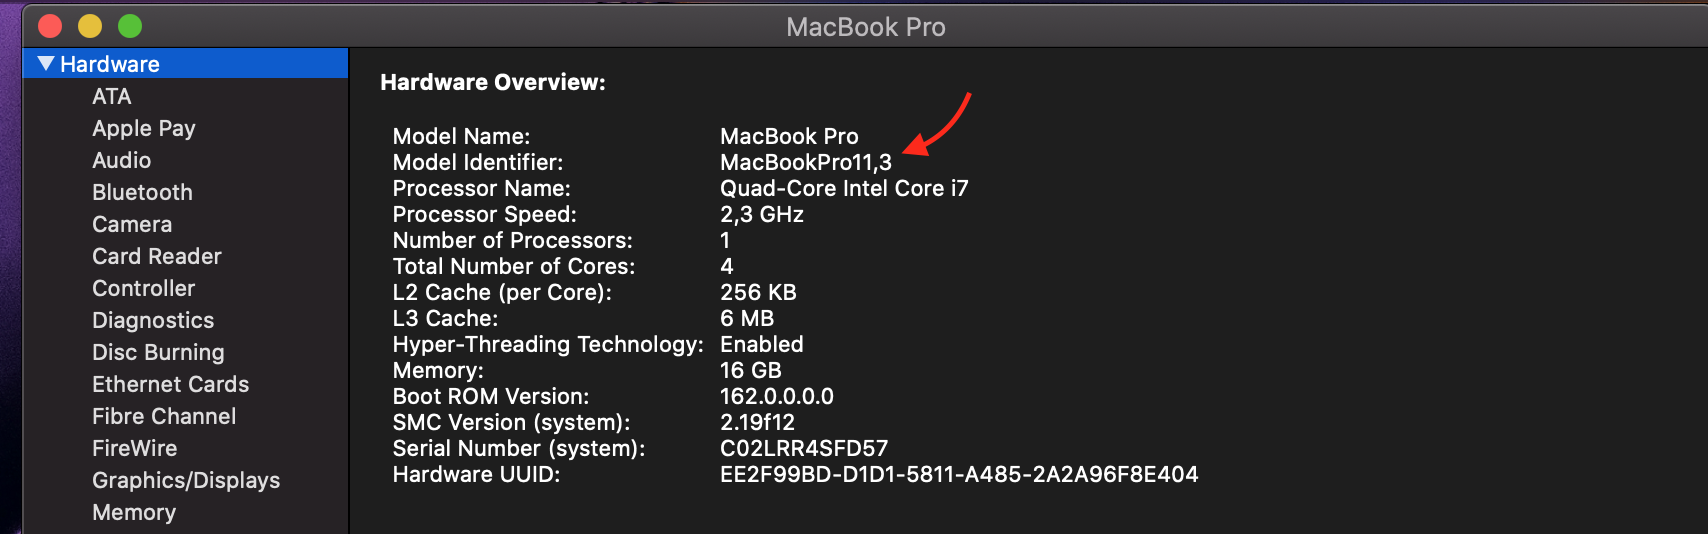Open Graphics/Displays hardware section
Image resolution: width=1708 pixels, height=534 pixels.
(x=186, y=480)
